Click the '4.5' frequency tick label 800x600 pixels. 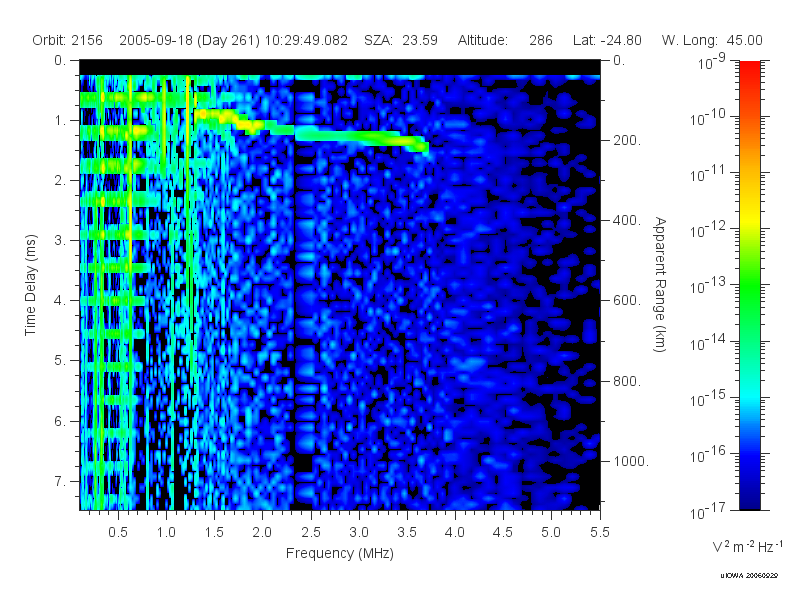(x=503, y=532)
